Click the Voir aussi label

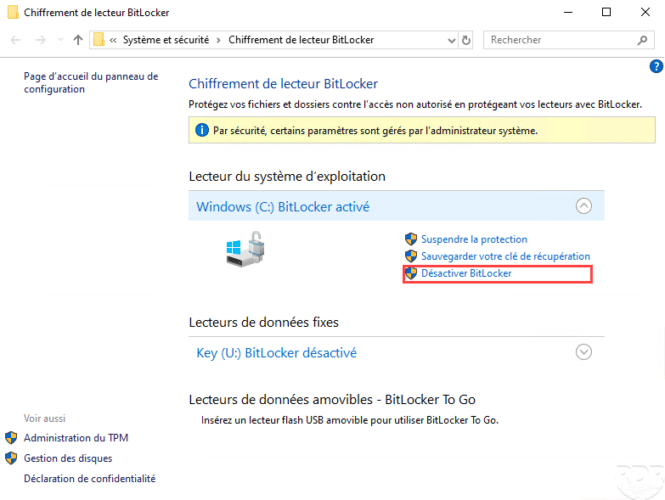click(45, 418)
